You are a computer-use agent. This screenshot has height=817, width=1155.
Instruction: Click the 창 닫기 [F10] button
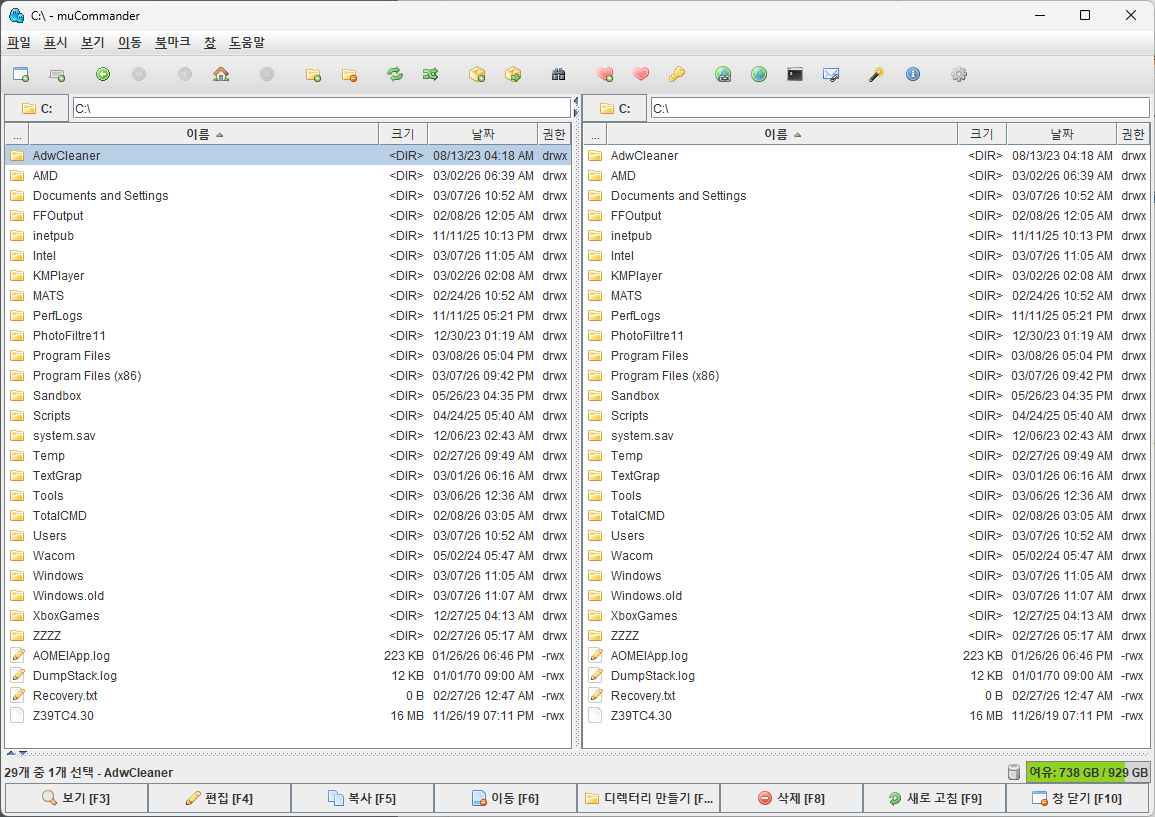click(x=1077, y=798)
